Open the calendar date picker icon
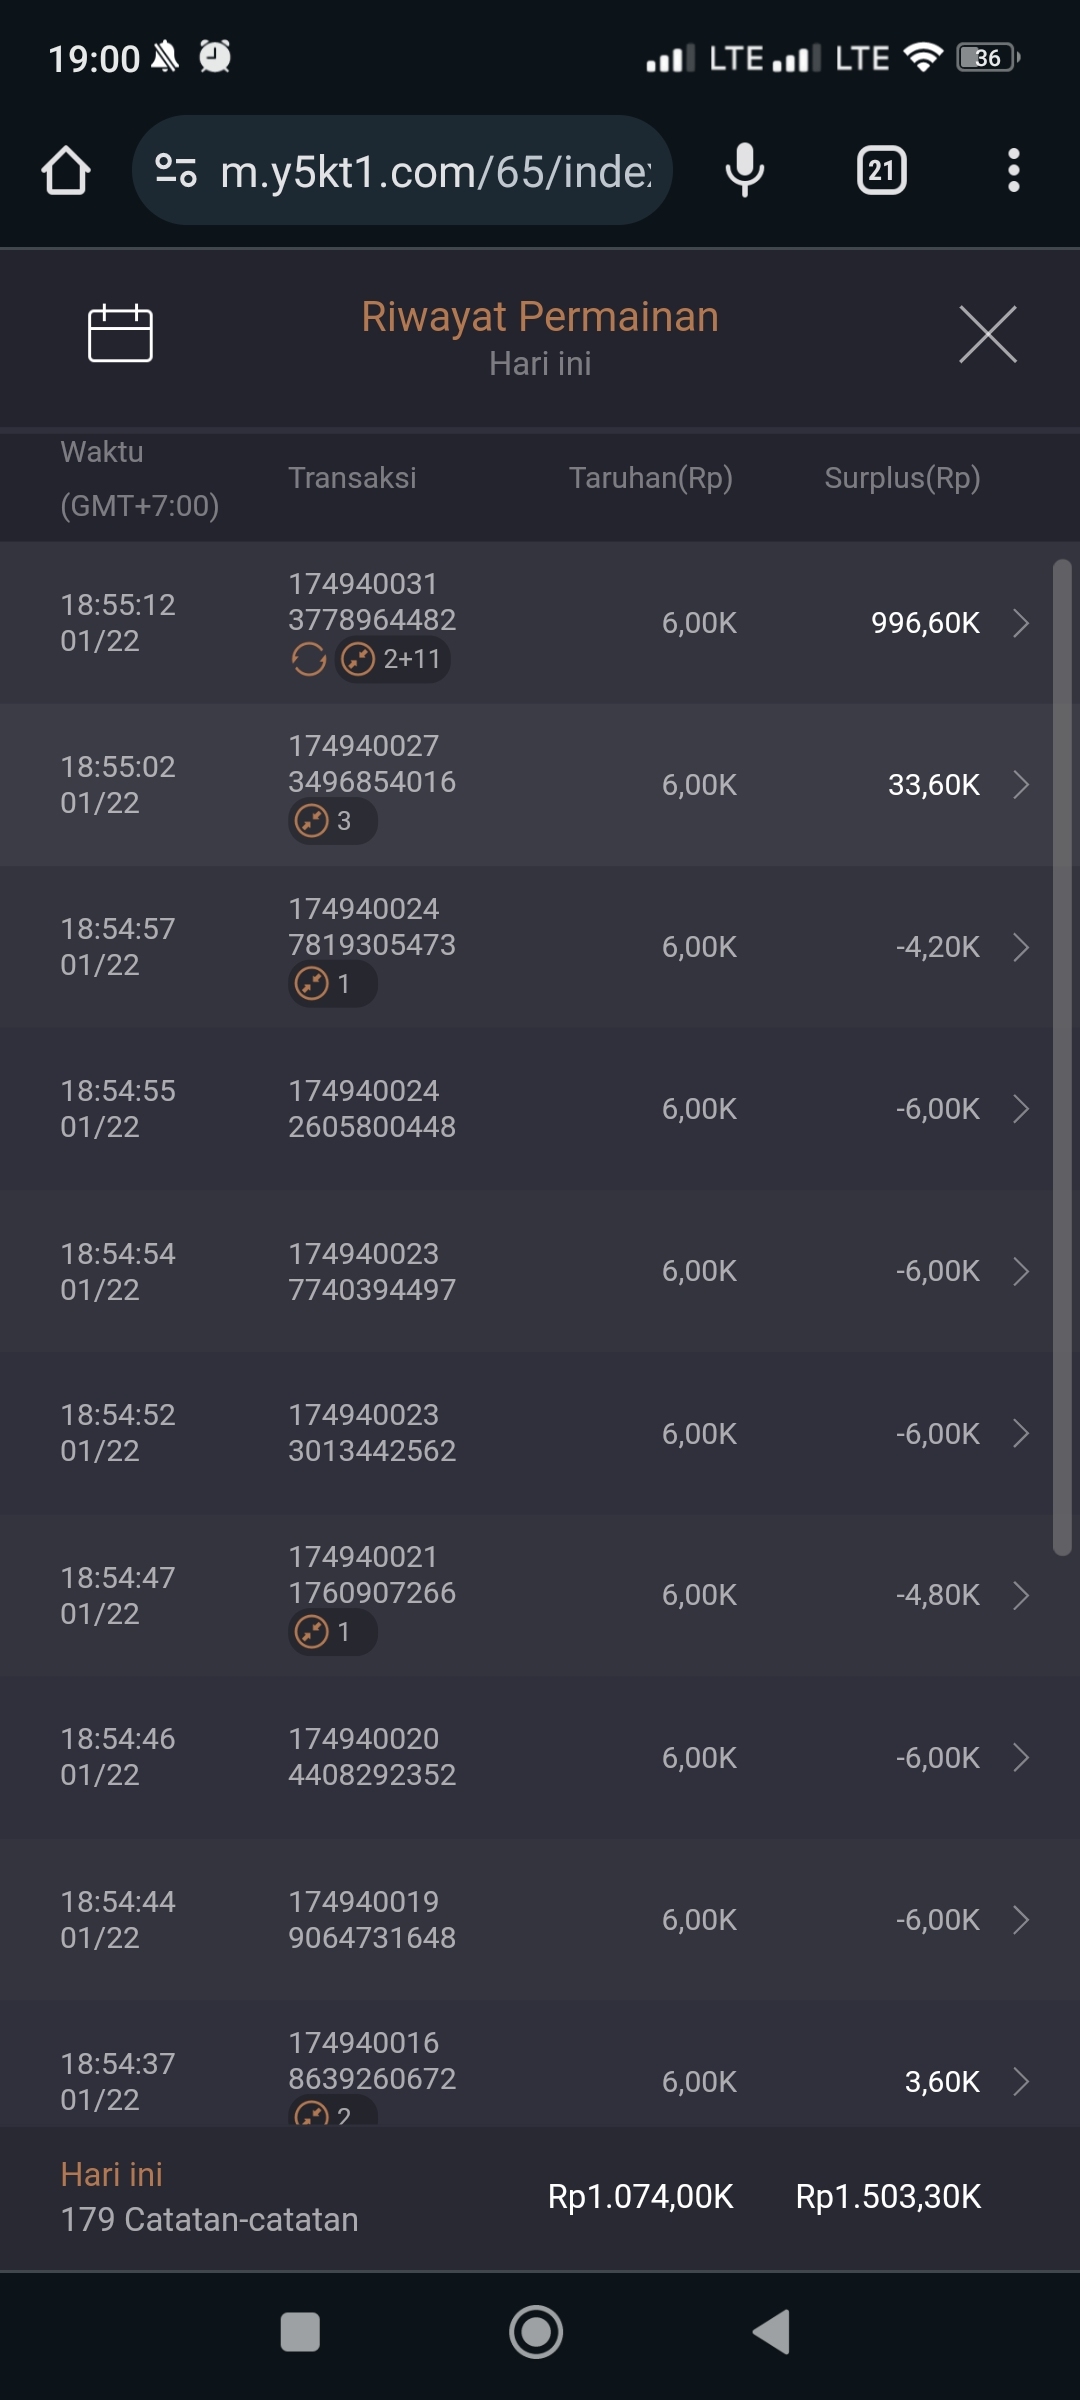The height and width of the screenshot is (2400, 1080). pos(120,333)
